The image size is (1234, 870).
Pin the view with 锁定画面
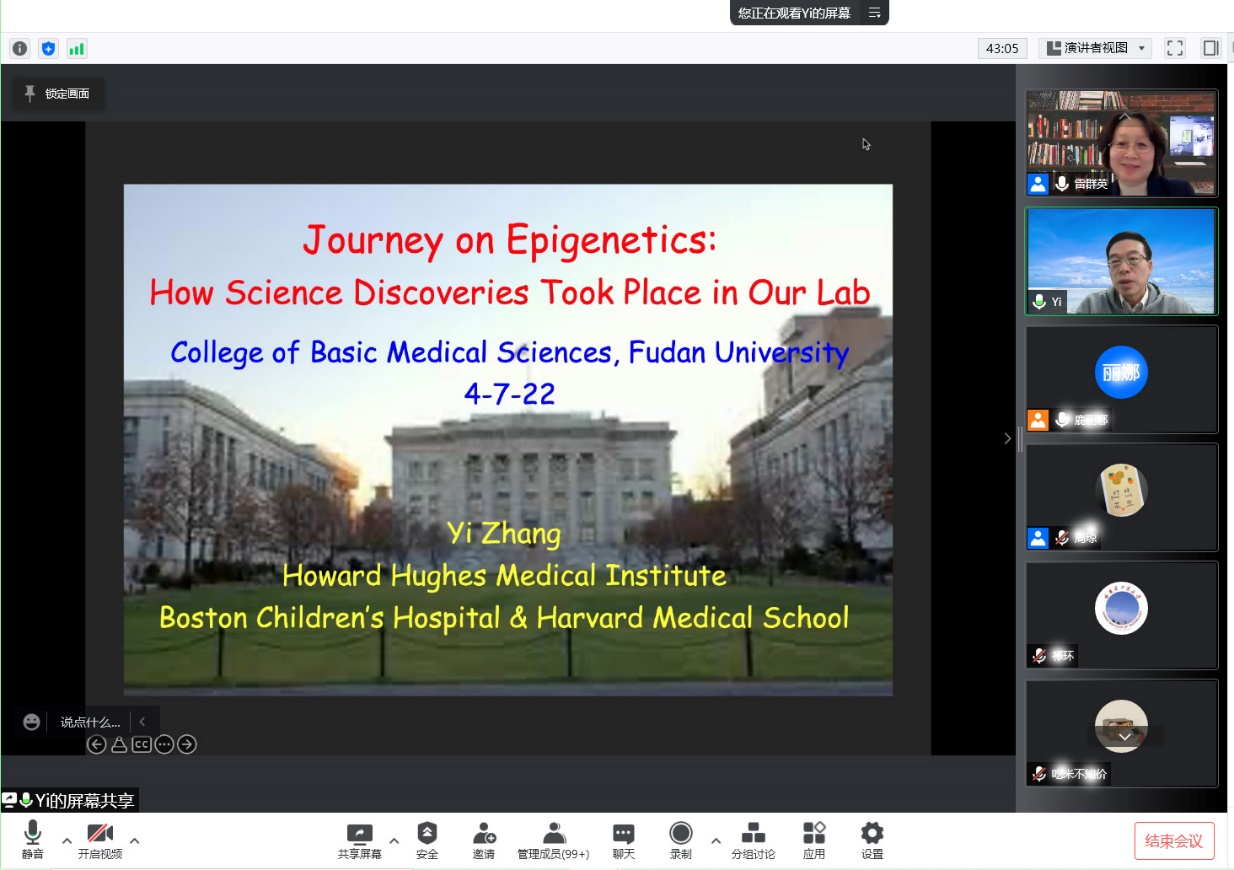pyautogui.click(x=57, y=94)
